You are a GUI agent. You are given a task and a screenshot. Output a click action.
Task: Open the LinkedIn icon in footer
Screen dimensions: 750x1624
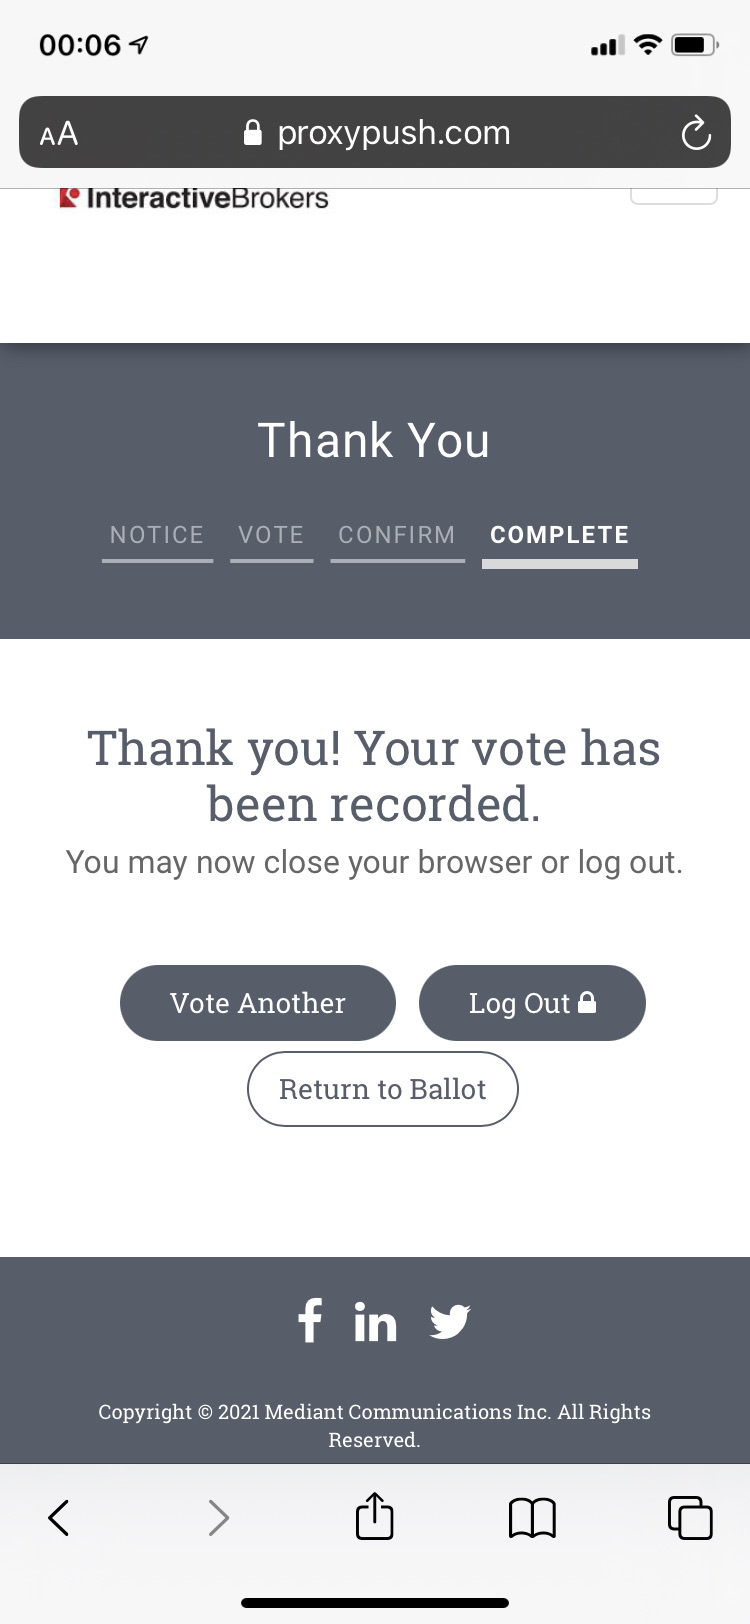click(375, 1322)
